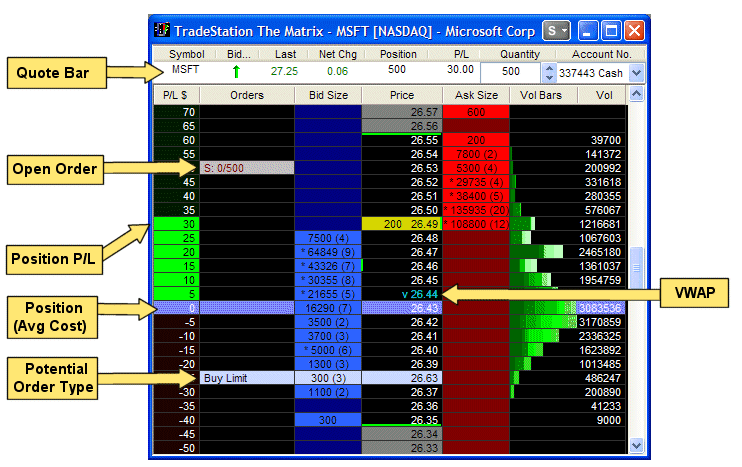Viewport: 742px width, 467px height.
Task: Click the scroll down arrow of the Matrix
Action: pyautogui.click(x=636, y=445)
